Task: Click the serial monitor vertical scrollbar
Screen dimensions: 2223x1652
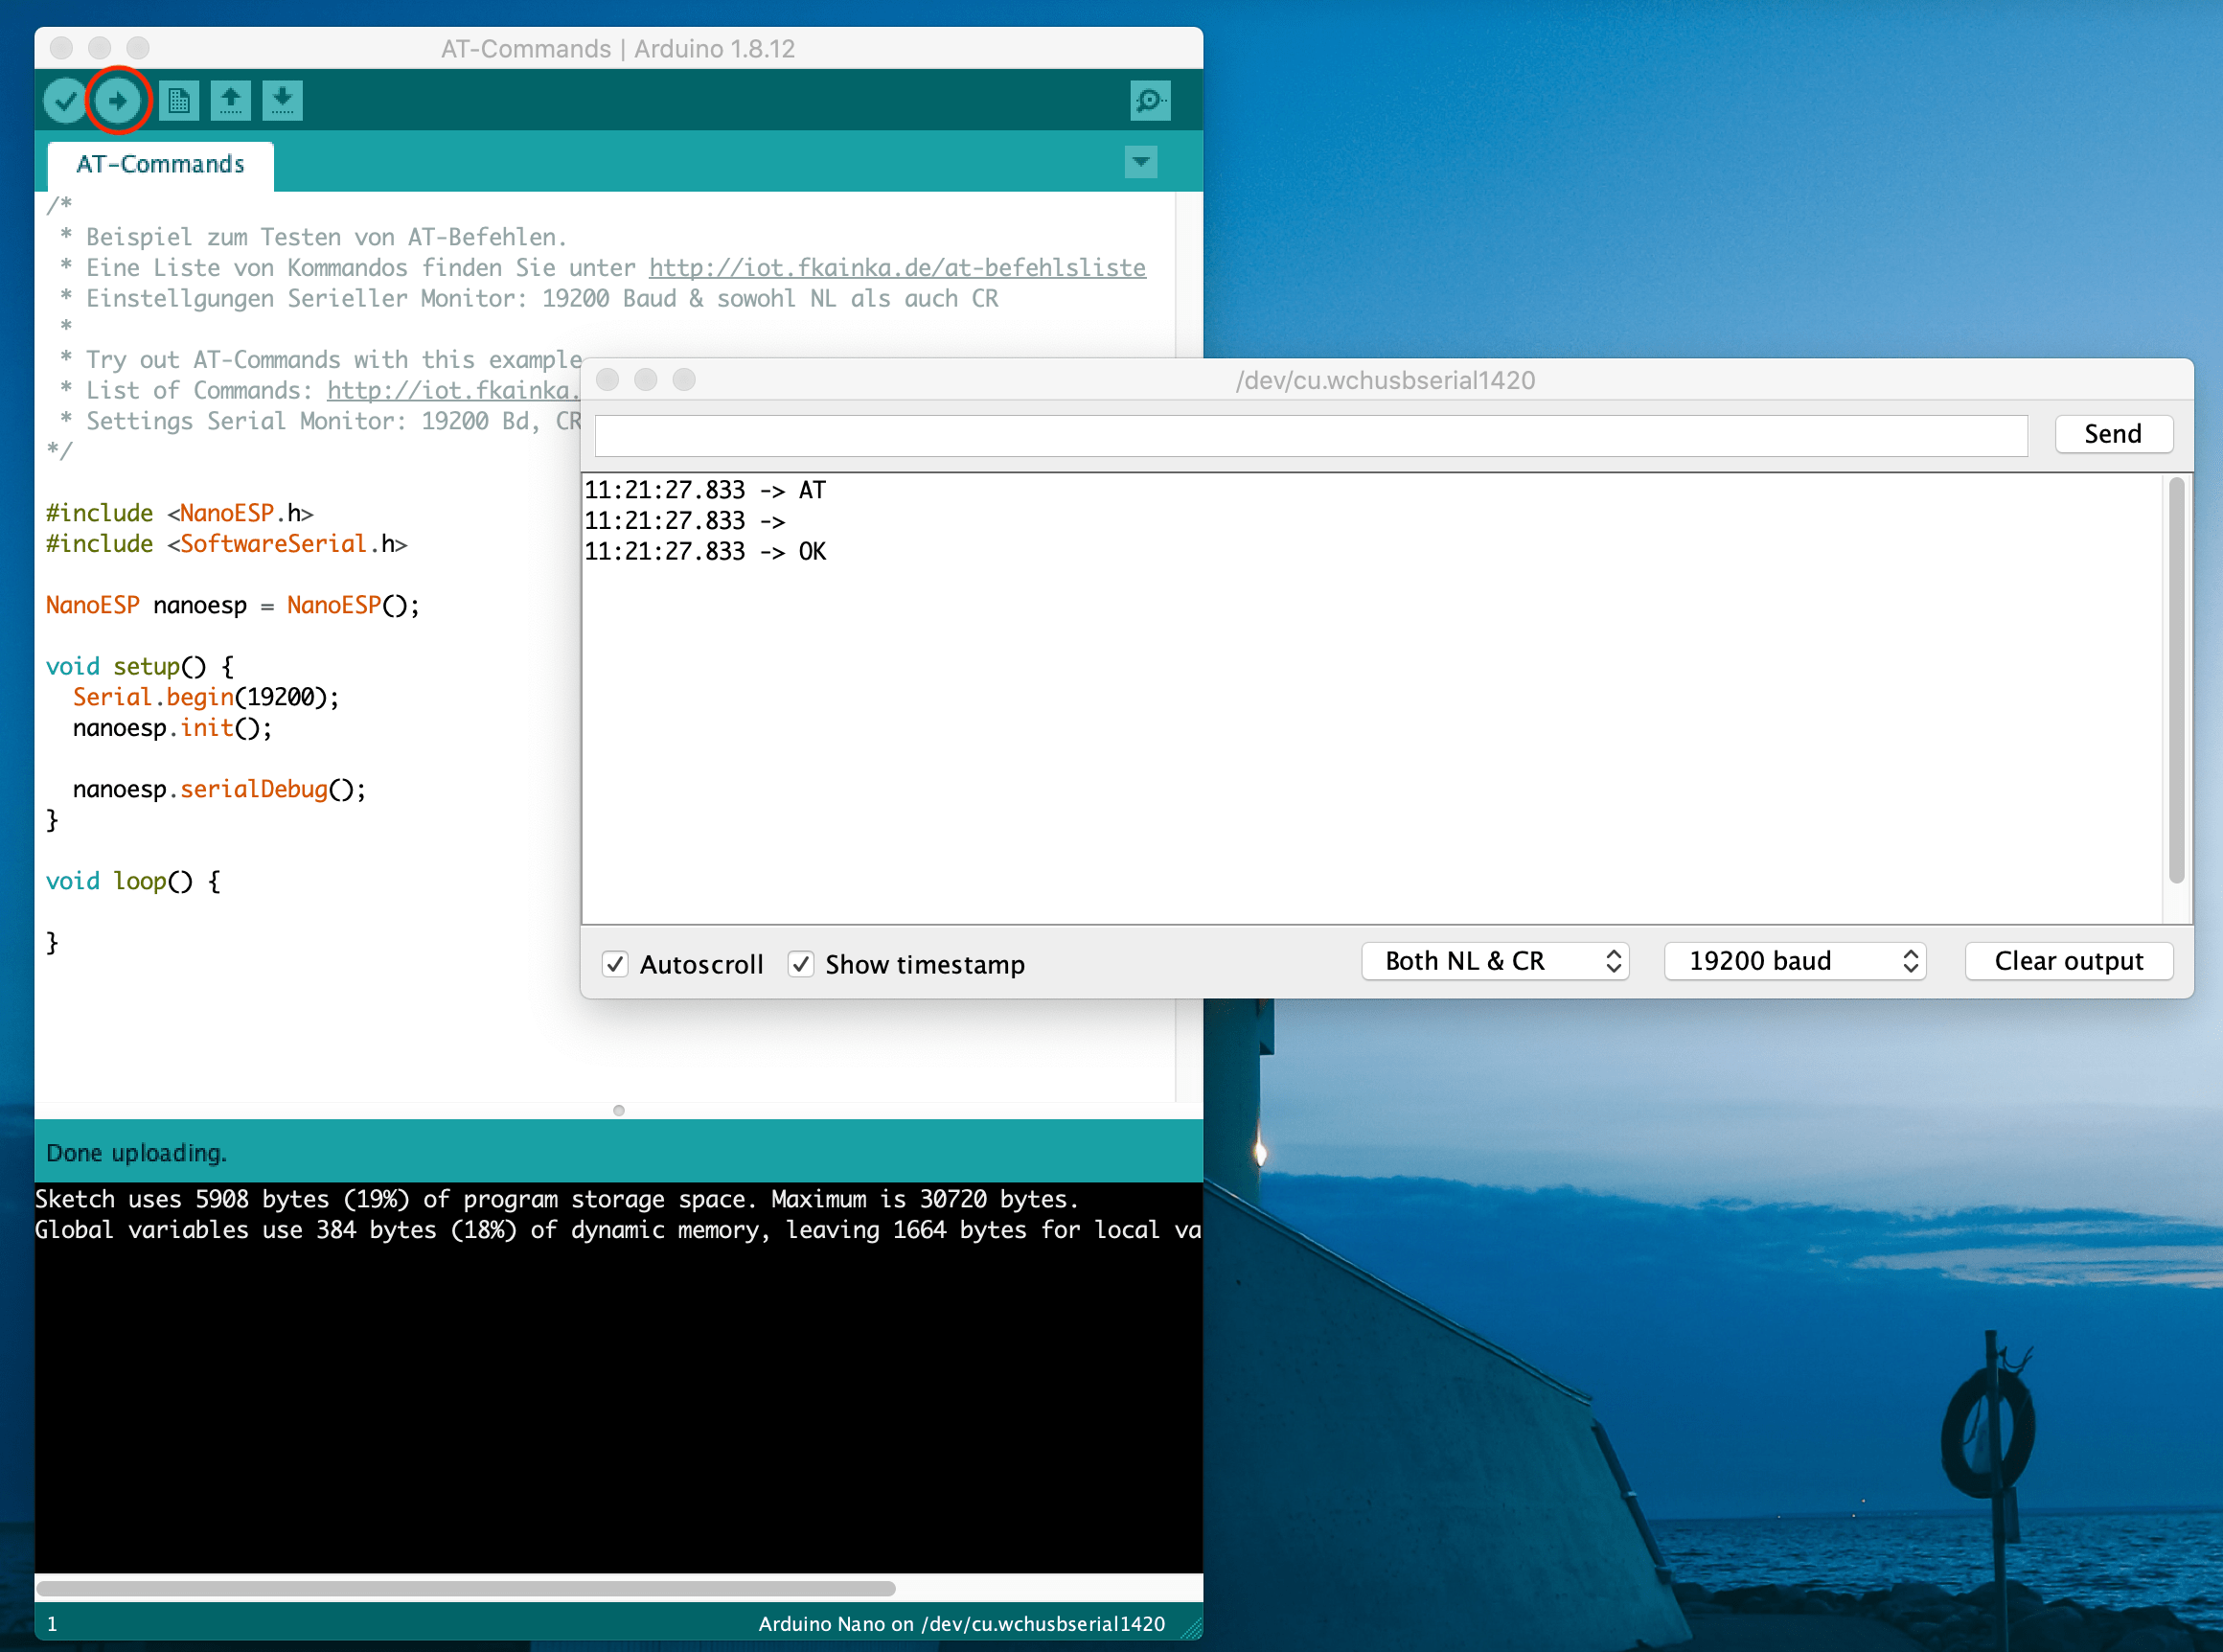Action: click(x=2176, y=680)
